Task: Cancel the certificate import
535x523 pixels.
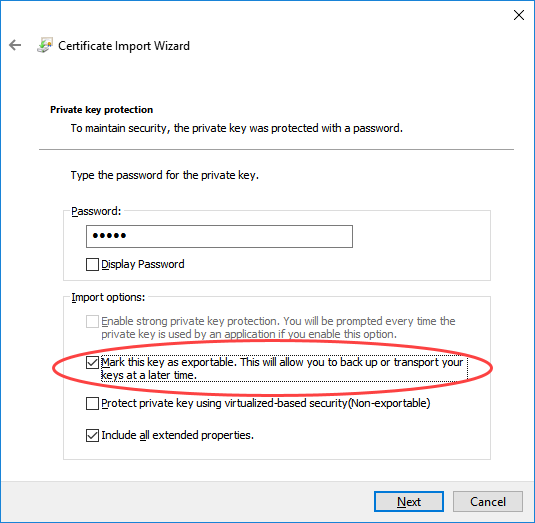Action: click(488, 502)
